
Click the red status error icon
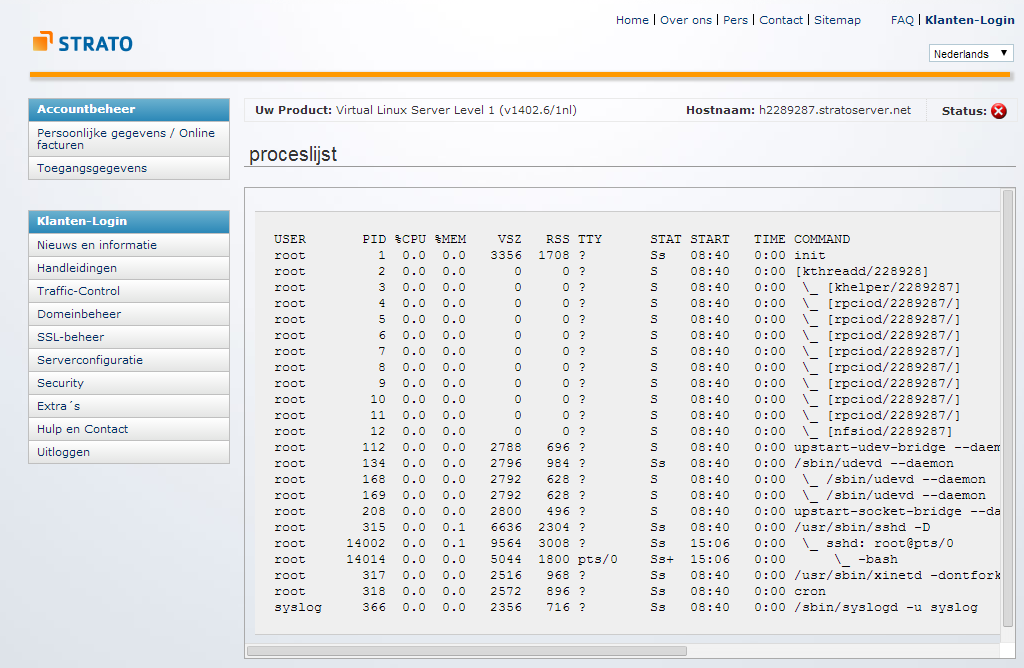pyautogui.click(x=998, y=111)
